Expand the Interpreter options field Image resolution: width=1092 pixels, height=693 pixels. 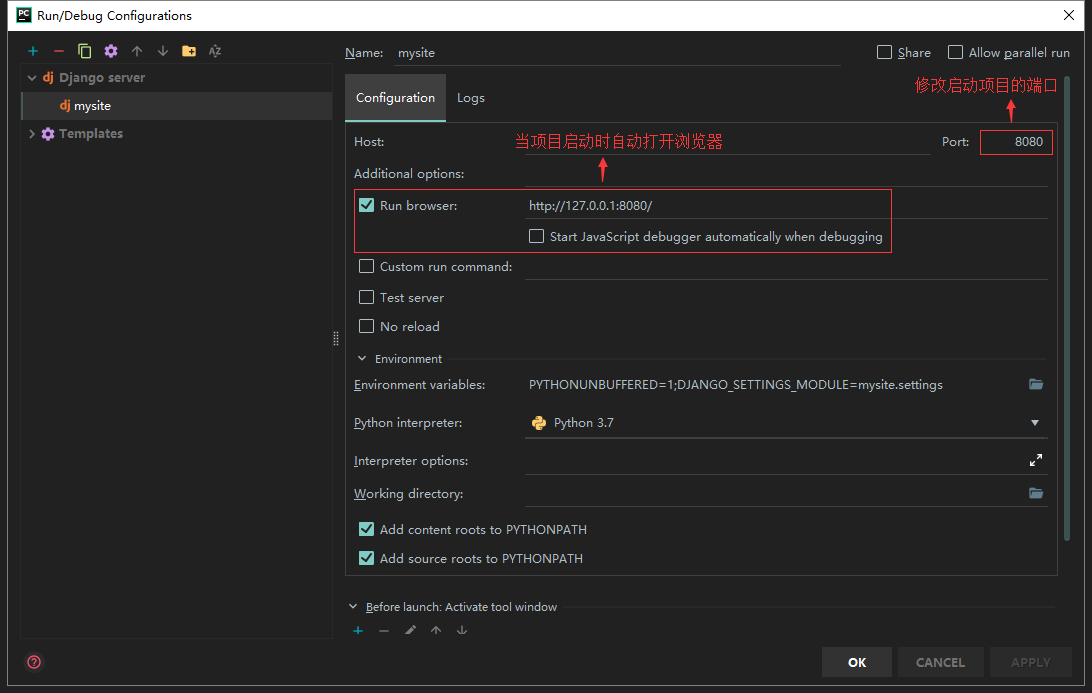pos(1036,460)
